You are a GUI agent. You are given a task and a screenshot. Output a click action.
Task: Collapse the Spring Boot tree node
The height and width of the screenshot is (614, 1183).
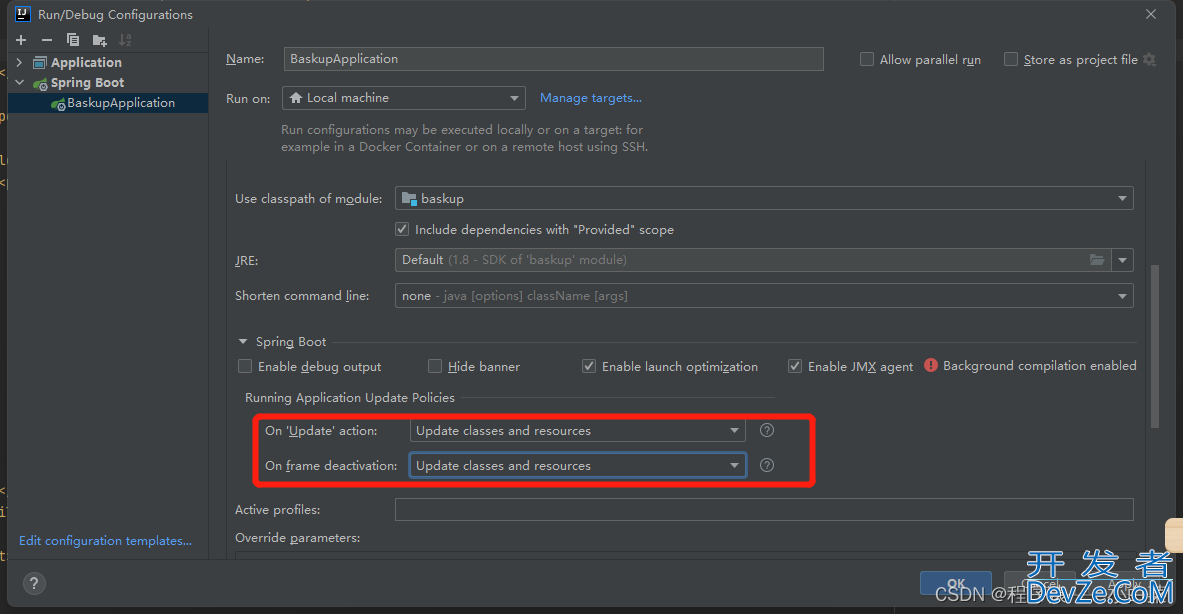(20, 82)
